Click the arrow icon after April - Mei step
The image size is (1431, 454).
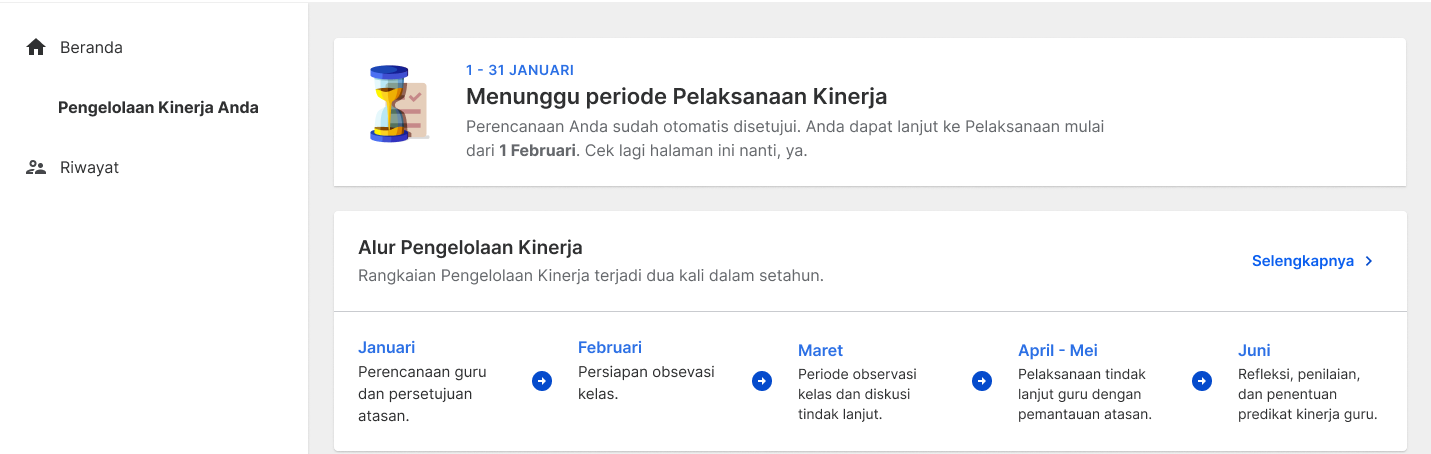pos(1202,381)
